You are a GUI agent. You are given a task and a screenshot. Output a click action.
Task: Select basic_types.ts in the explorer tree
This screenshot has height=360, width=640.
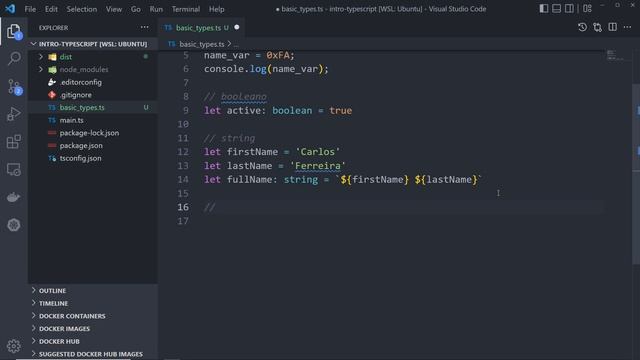click(92, 107)
